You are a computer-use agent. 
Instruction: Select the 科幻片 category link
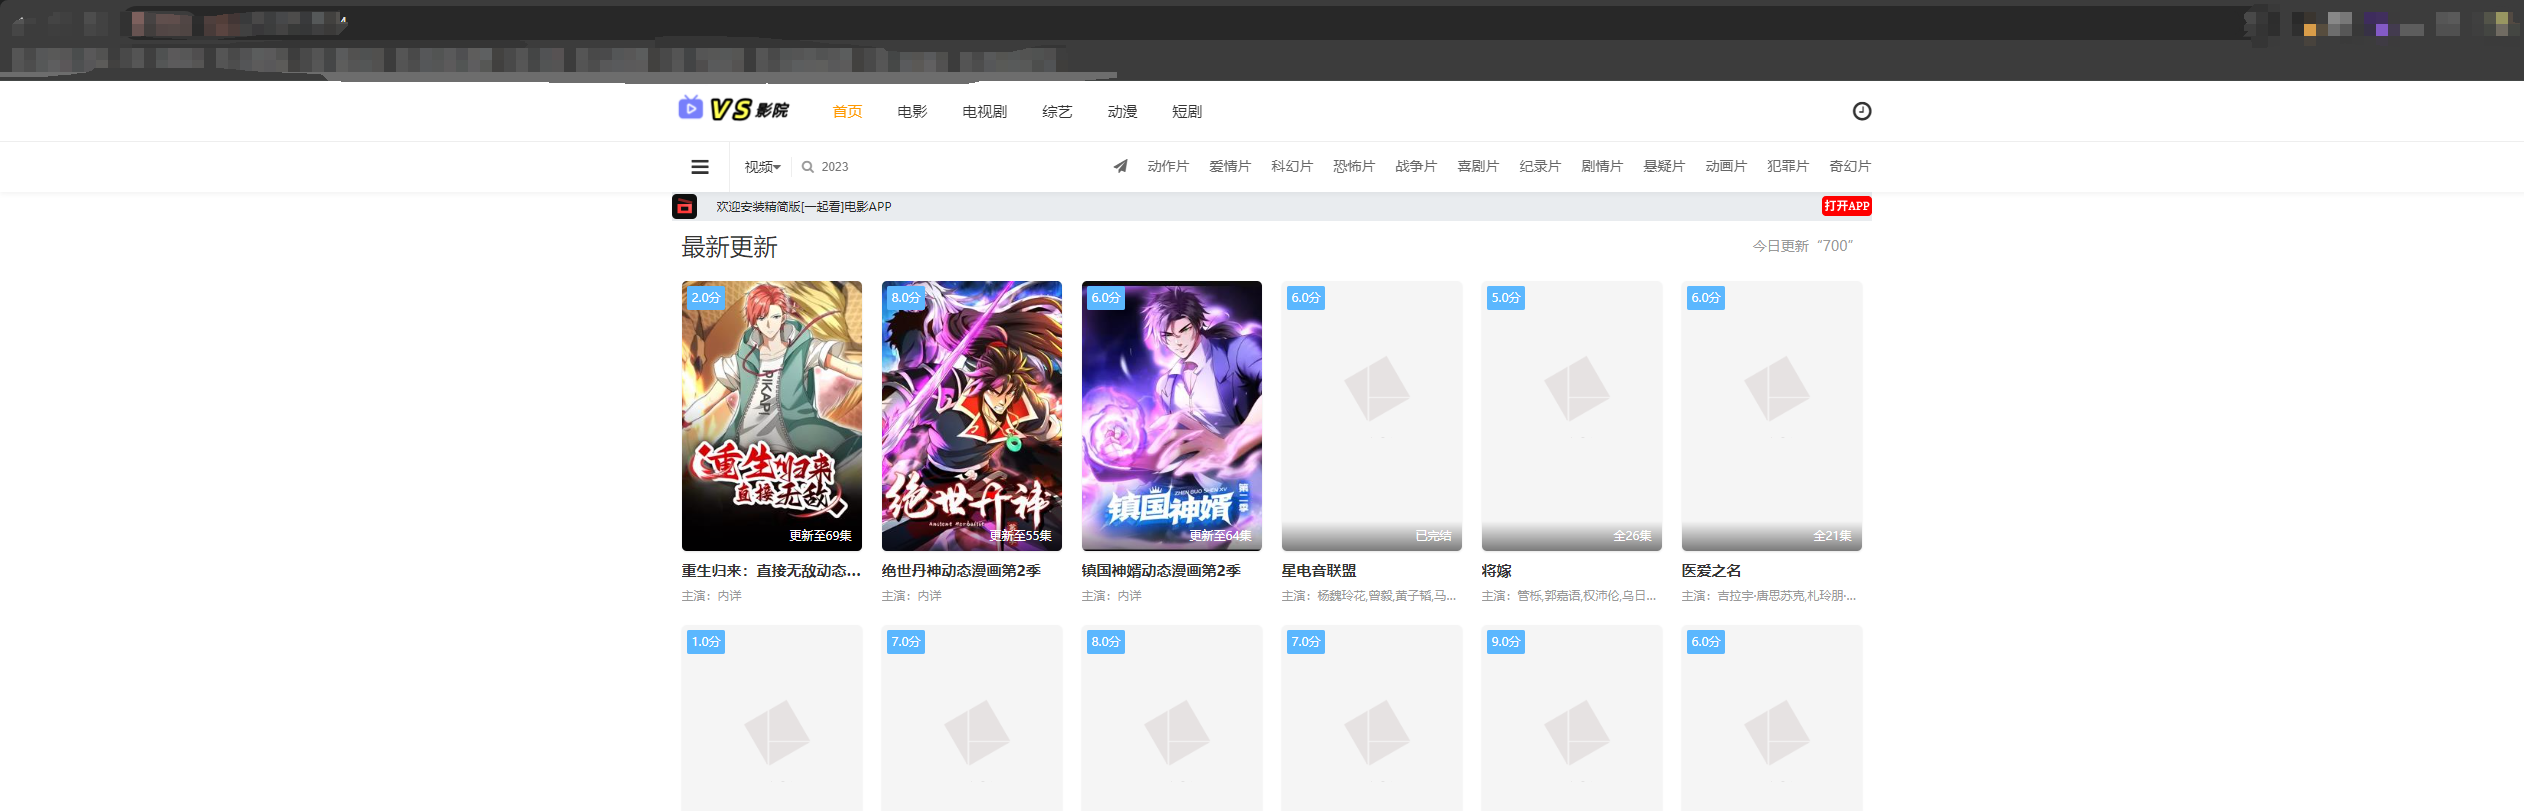tap(1292, 166)
